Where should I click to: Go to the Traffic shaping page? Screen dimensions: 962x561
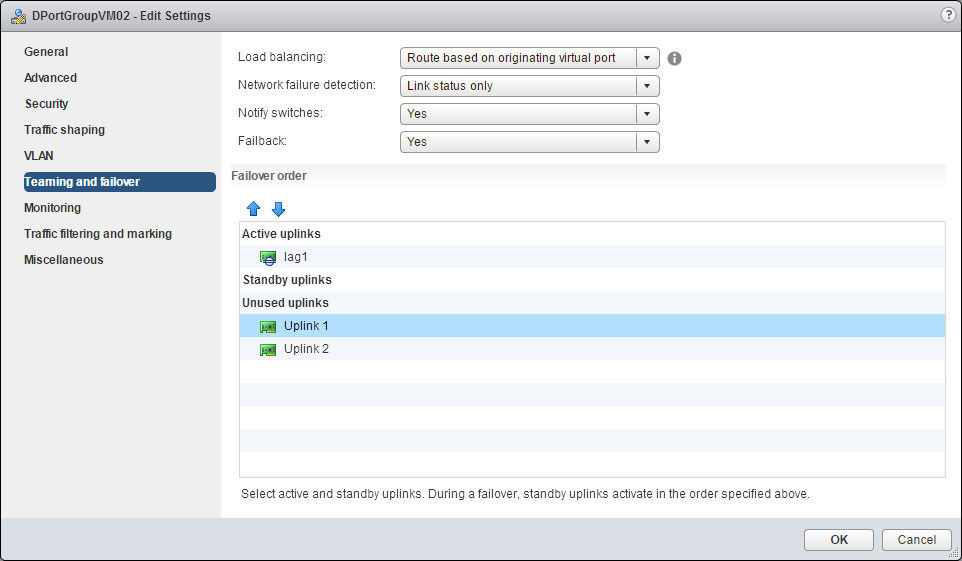point(64,130)
